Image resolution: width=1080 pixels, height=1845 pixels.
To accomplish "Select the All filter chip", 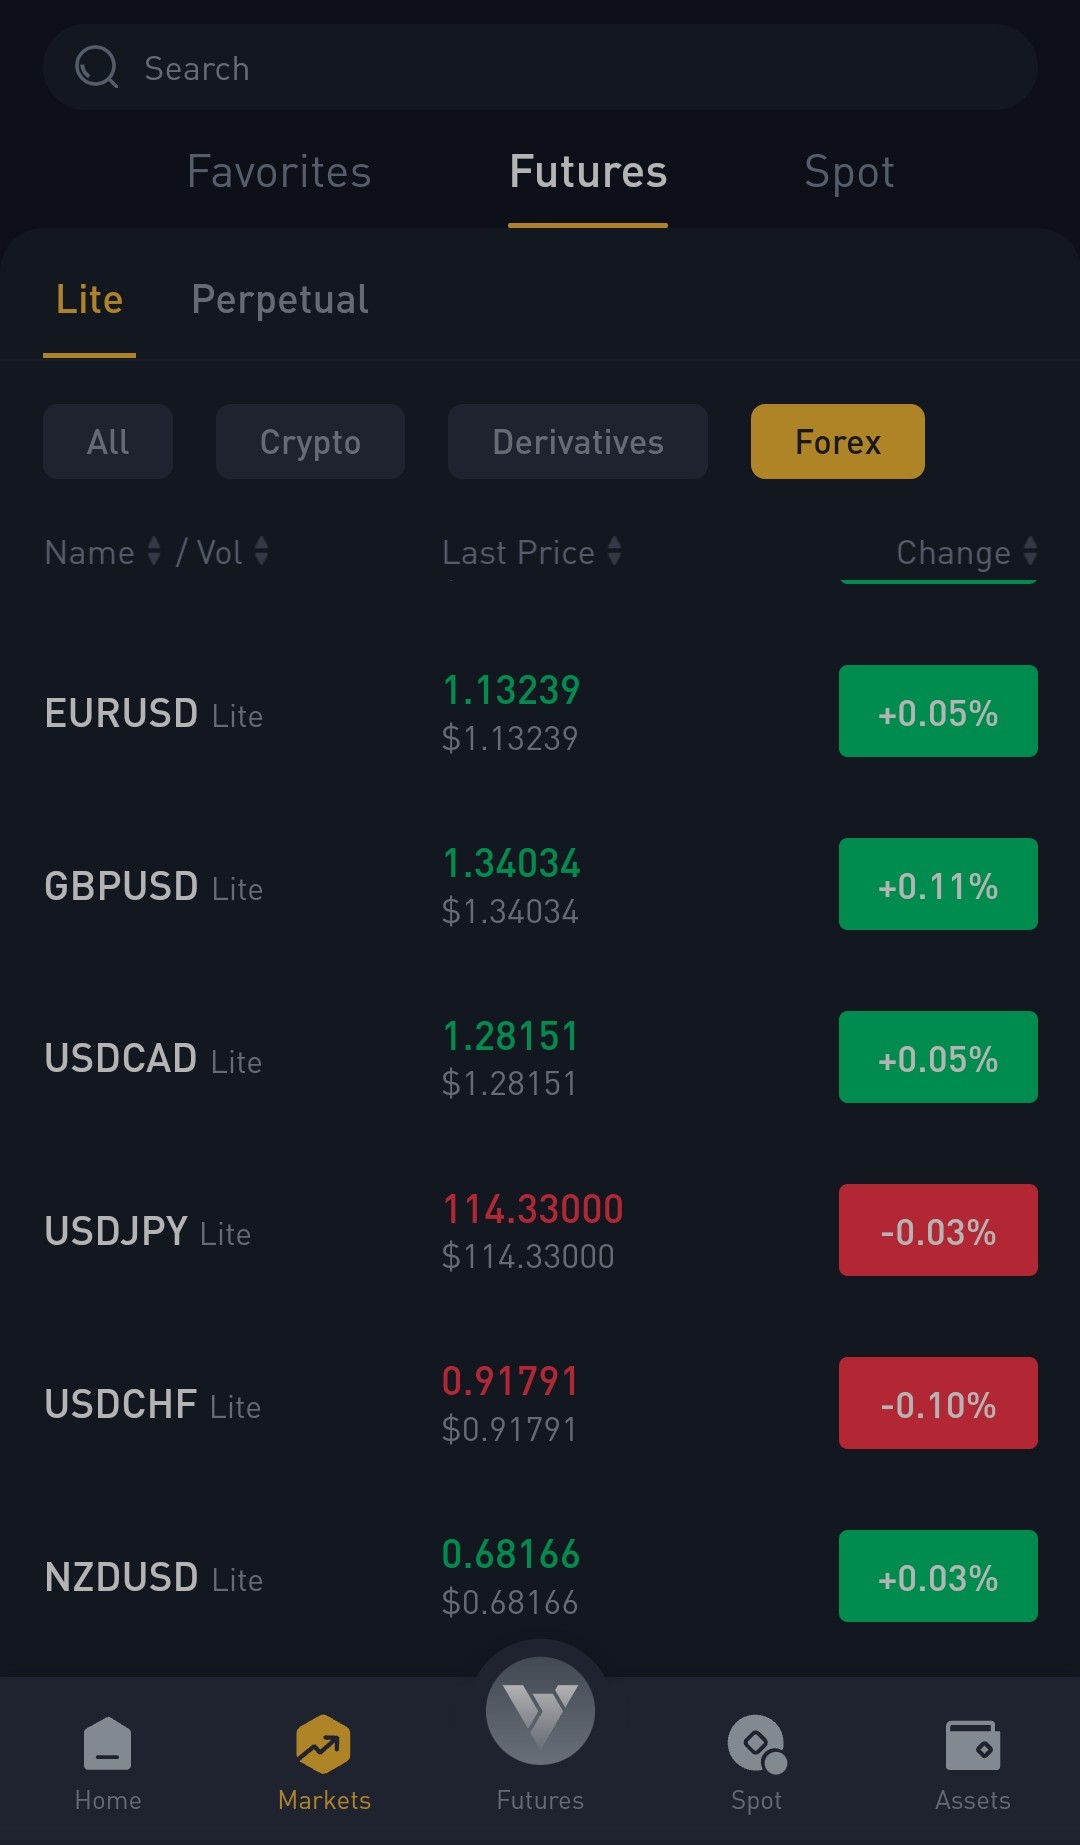I will click(108, 441).
